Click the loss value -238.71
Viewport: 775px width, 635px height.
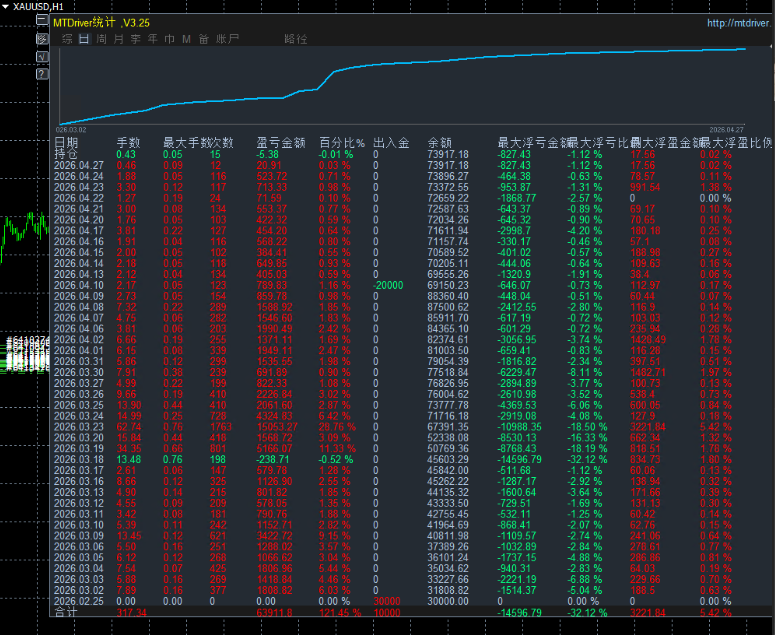273,459
